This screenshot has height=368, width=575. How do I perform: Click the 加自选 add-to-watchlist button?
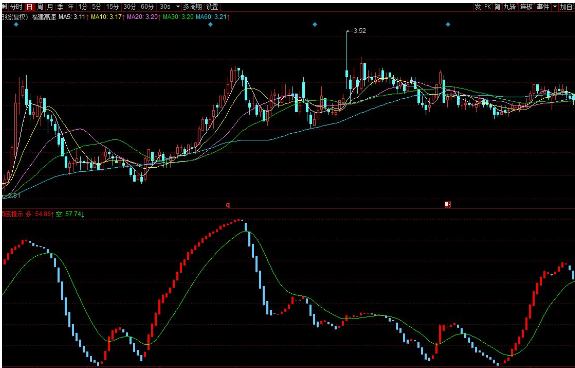pyautogui.click(x=567, y=7)
